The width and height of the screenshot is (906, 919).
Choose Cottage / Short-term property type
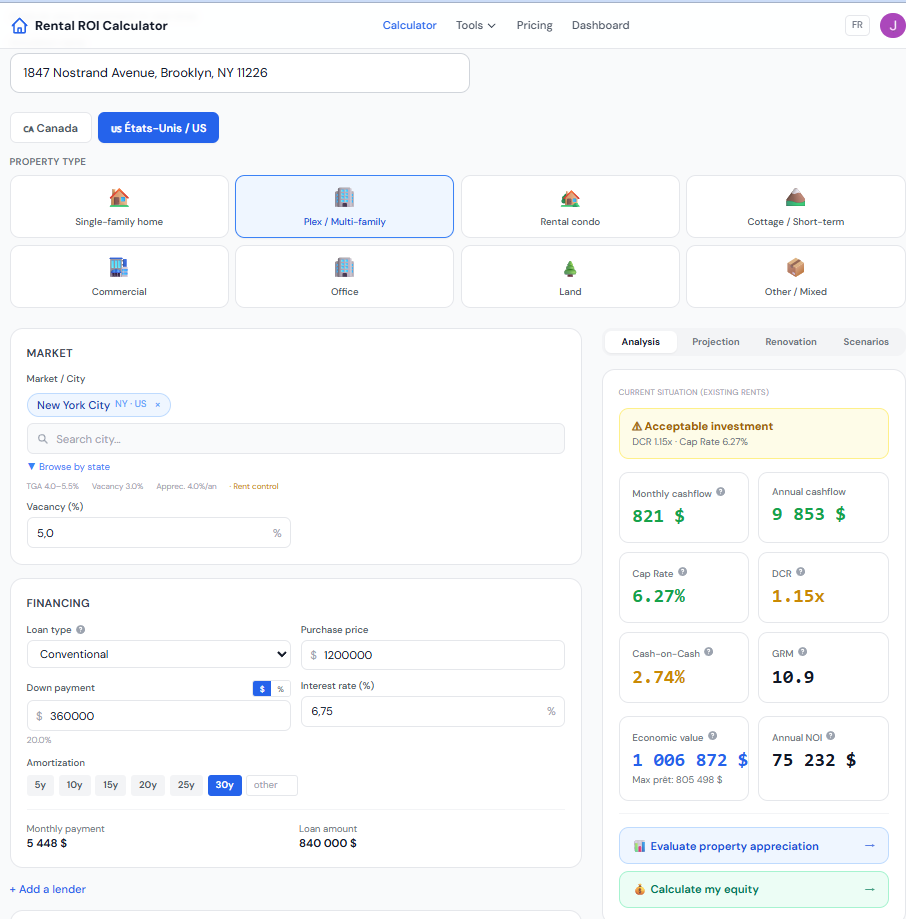(796, 206)
